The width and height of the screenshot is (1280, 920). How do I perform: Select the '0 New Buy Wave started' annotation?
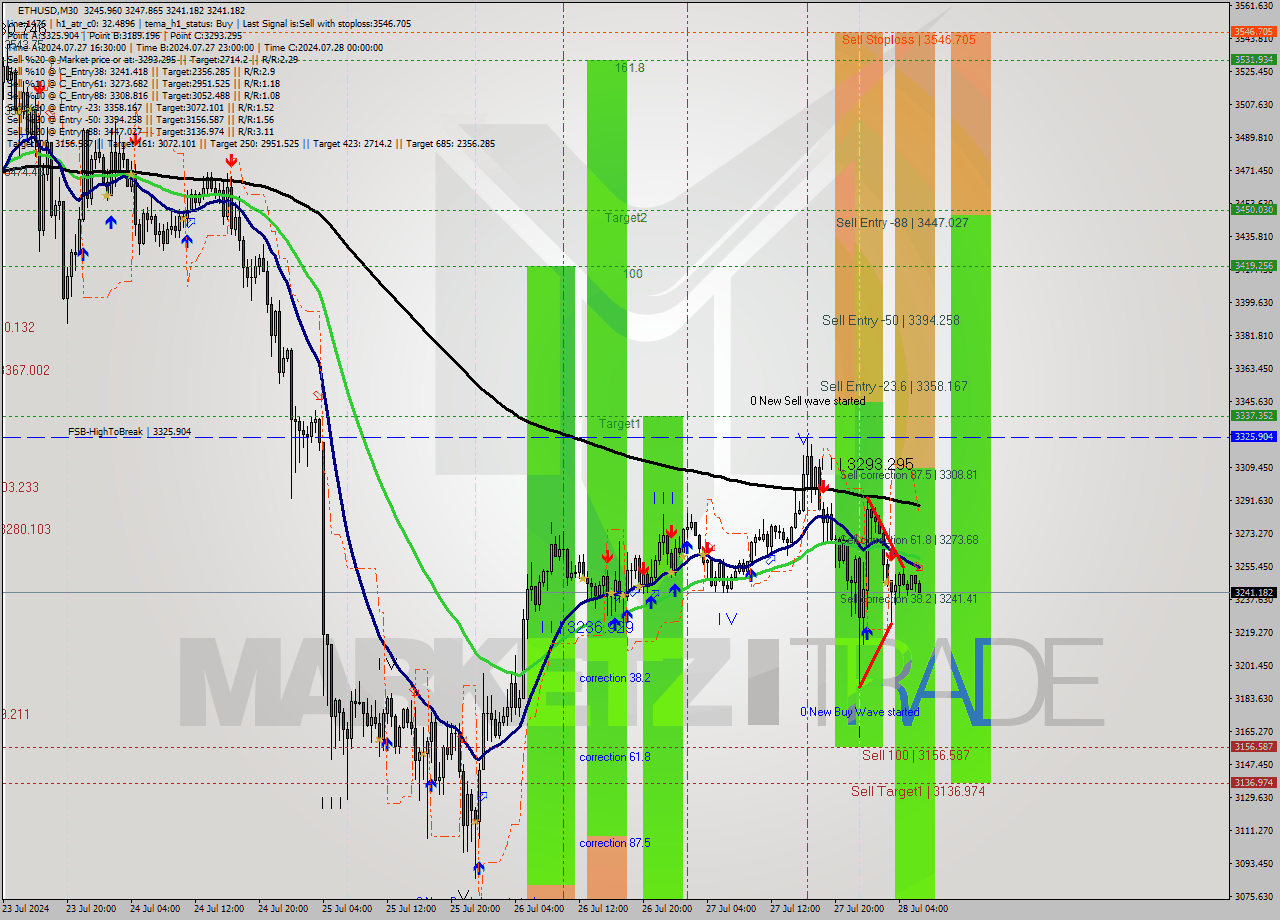click(x=859, y=712)
